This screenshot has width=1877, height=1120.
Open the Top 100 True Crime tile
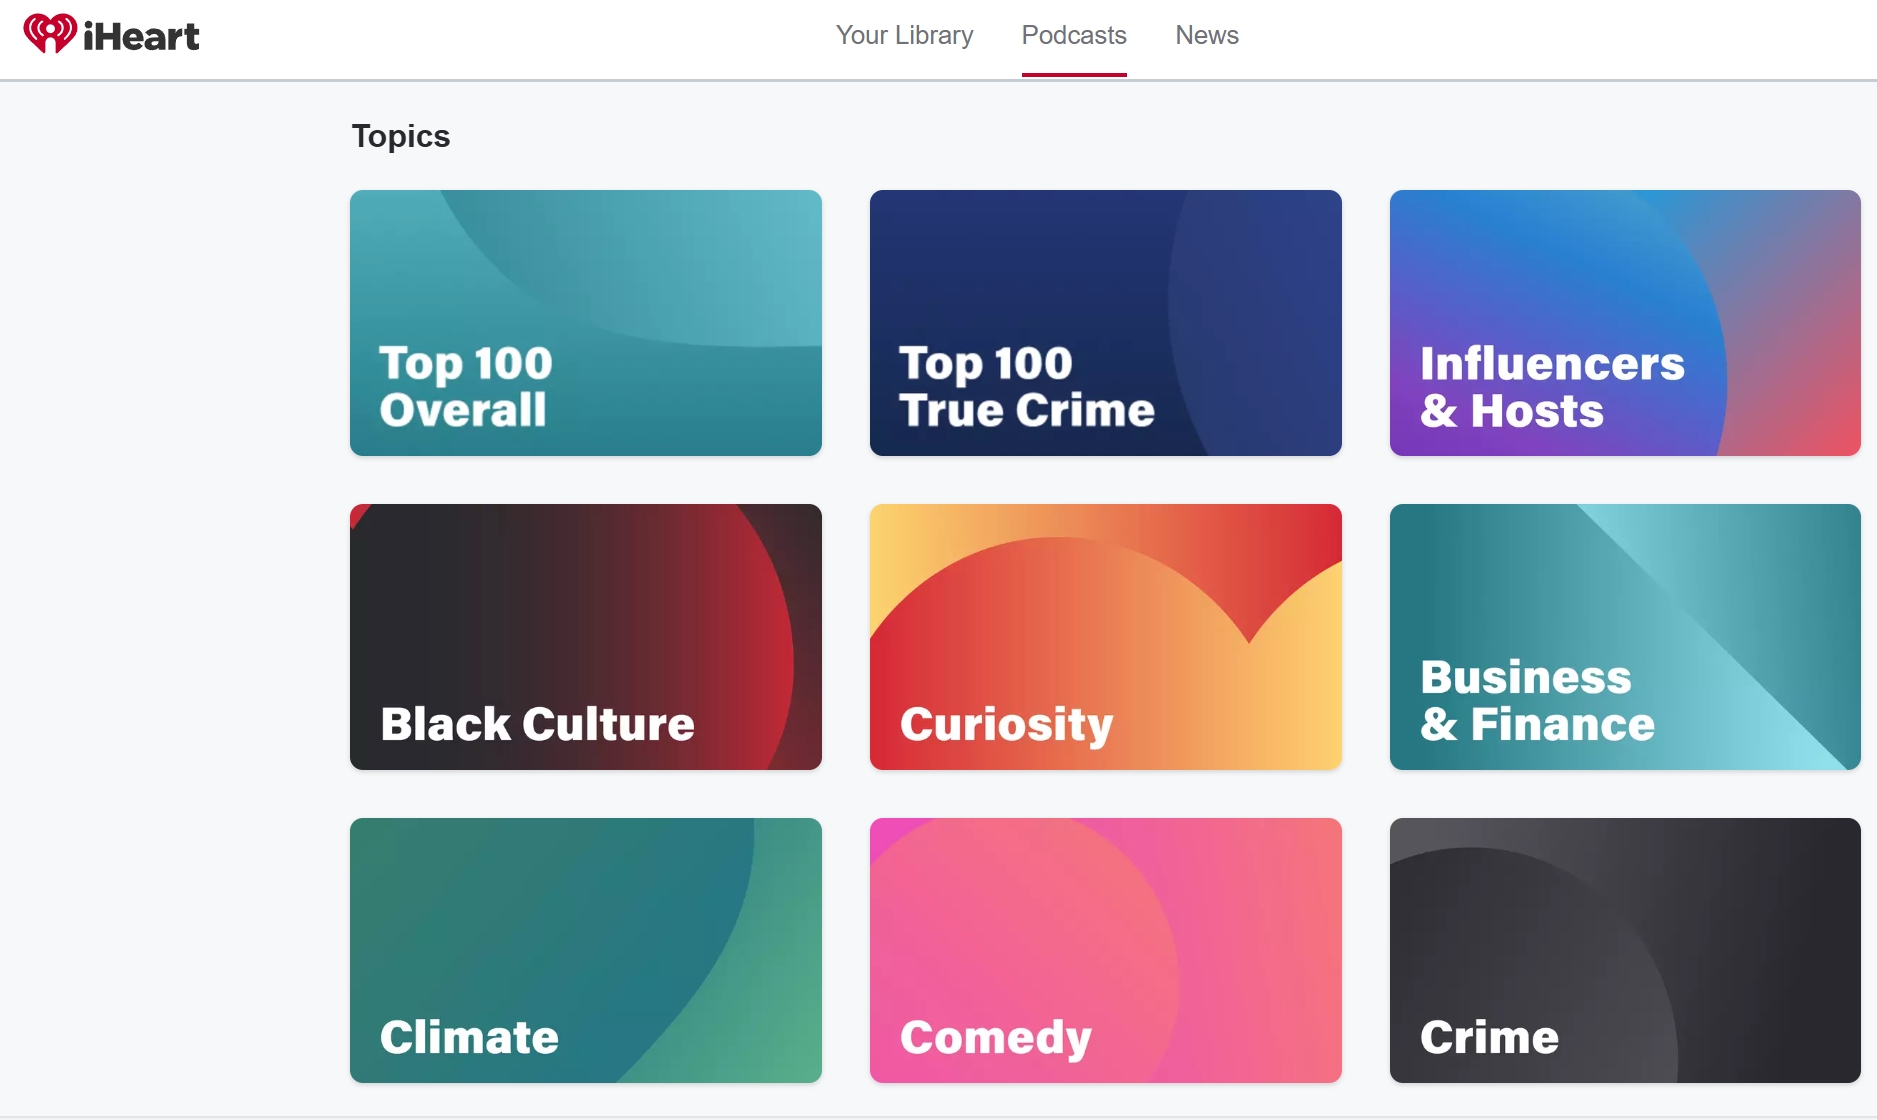click(1106, 323)
